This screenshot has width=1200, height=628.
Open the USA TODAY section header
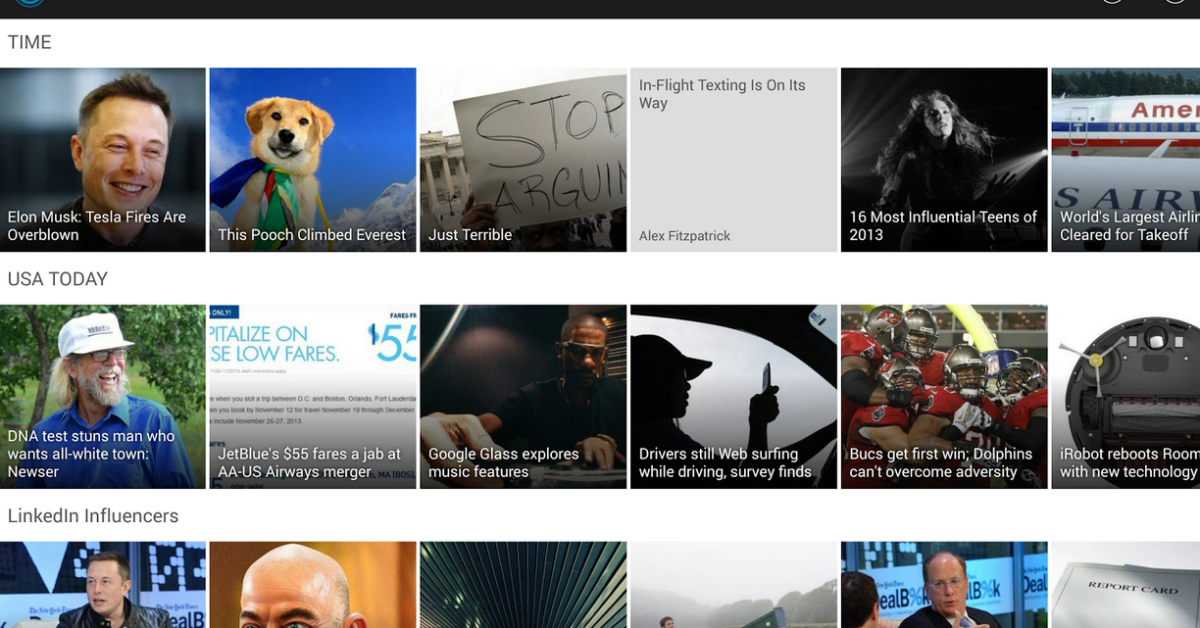(58, 279)
